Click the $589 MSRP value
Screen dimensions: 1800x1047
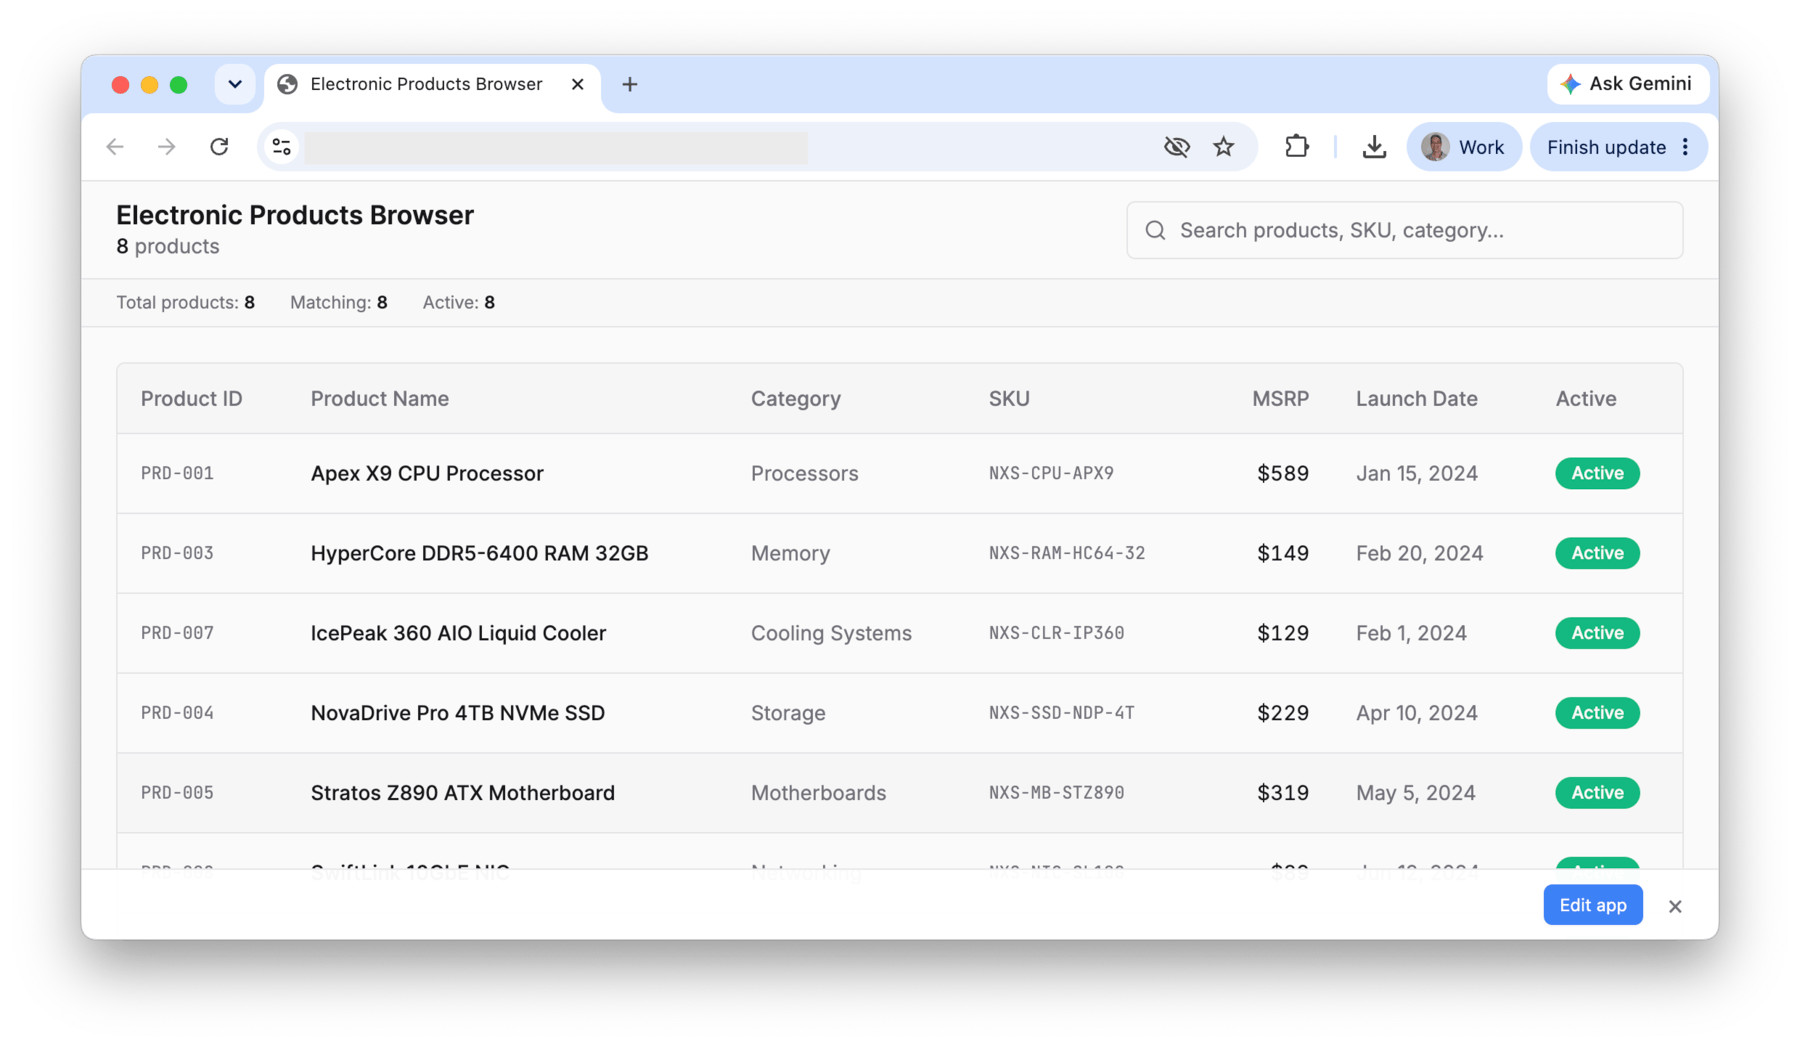1283,473
